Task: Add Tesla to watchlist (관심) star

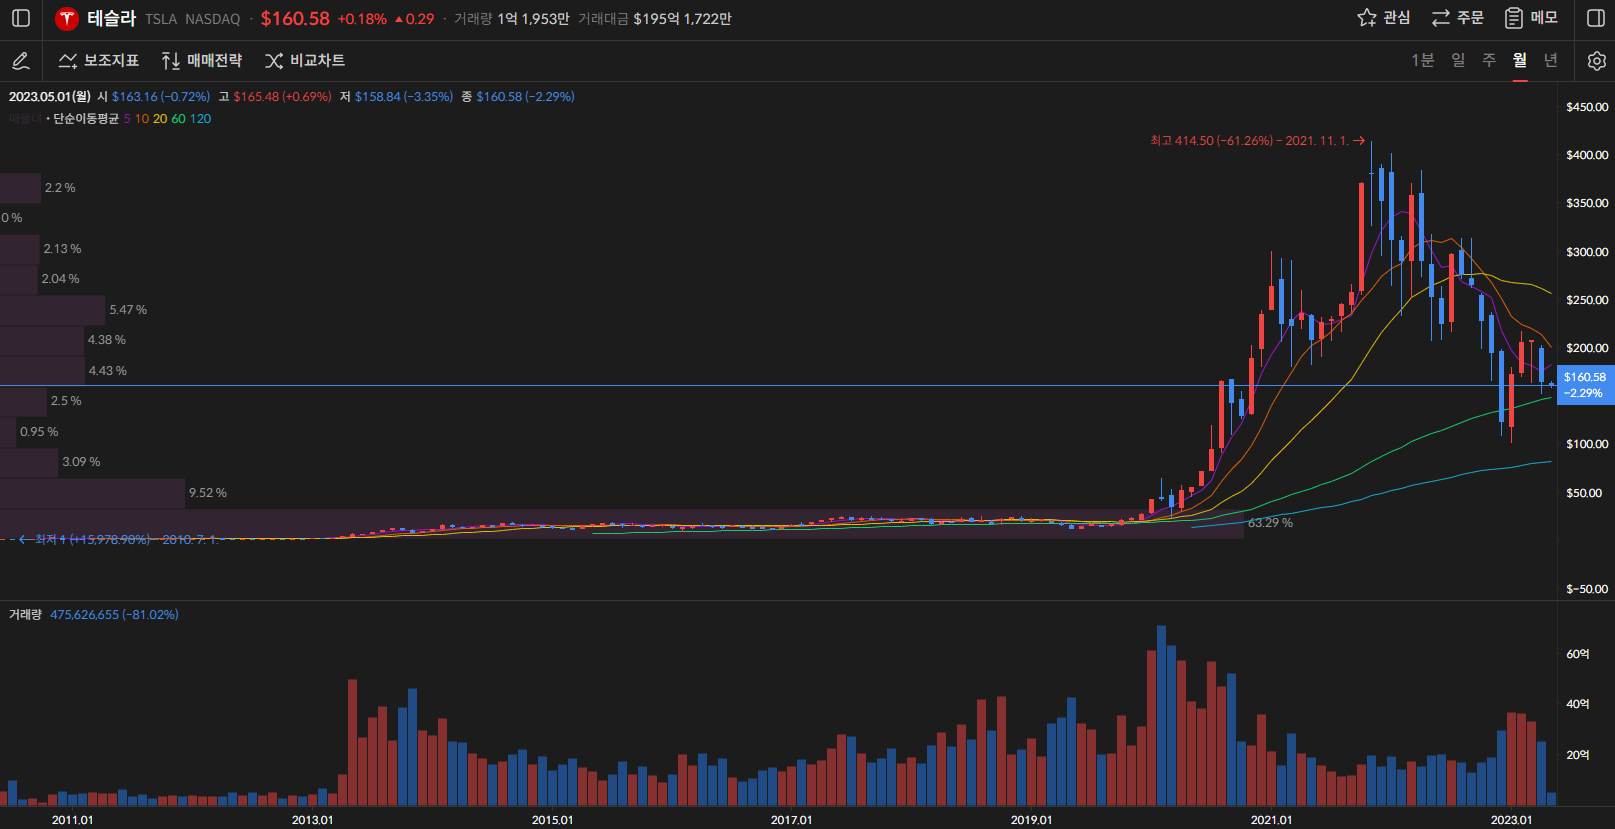Action: click(1384, 18)
